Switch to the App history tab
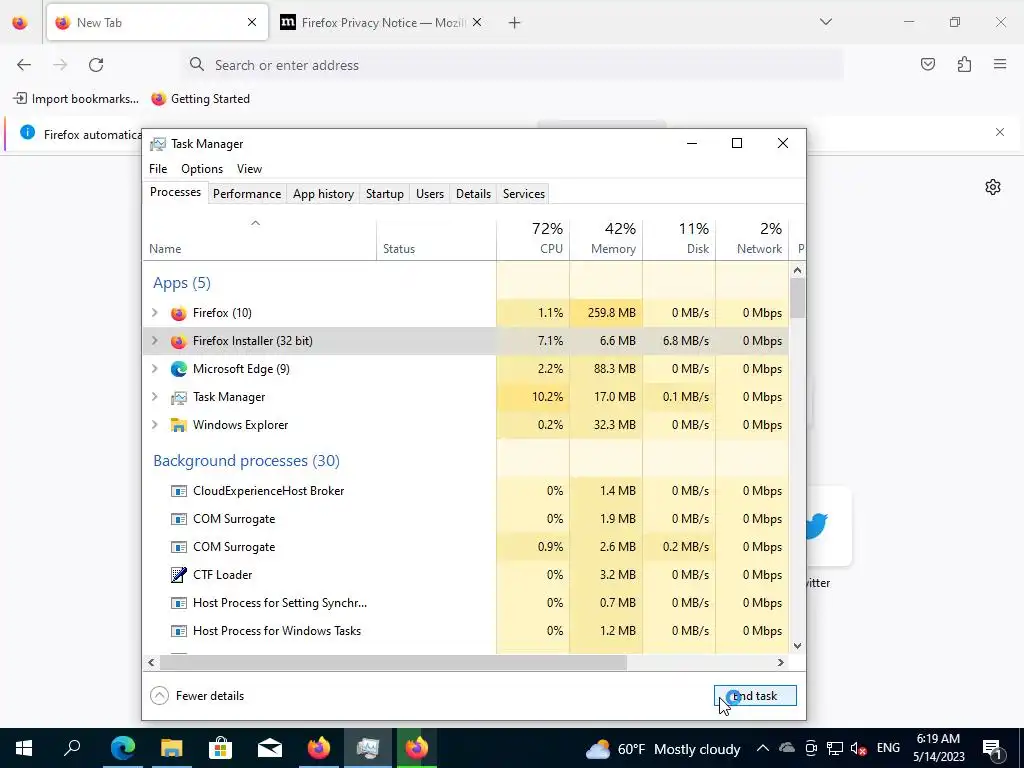The width and height of the screenshot is (1024, 768). pos(323,194)
